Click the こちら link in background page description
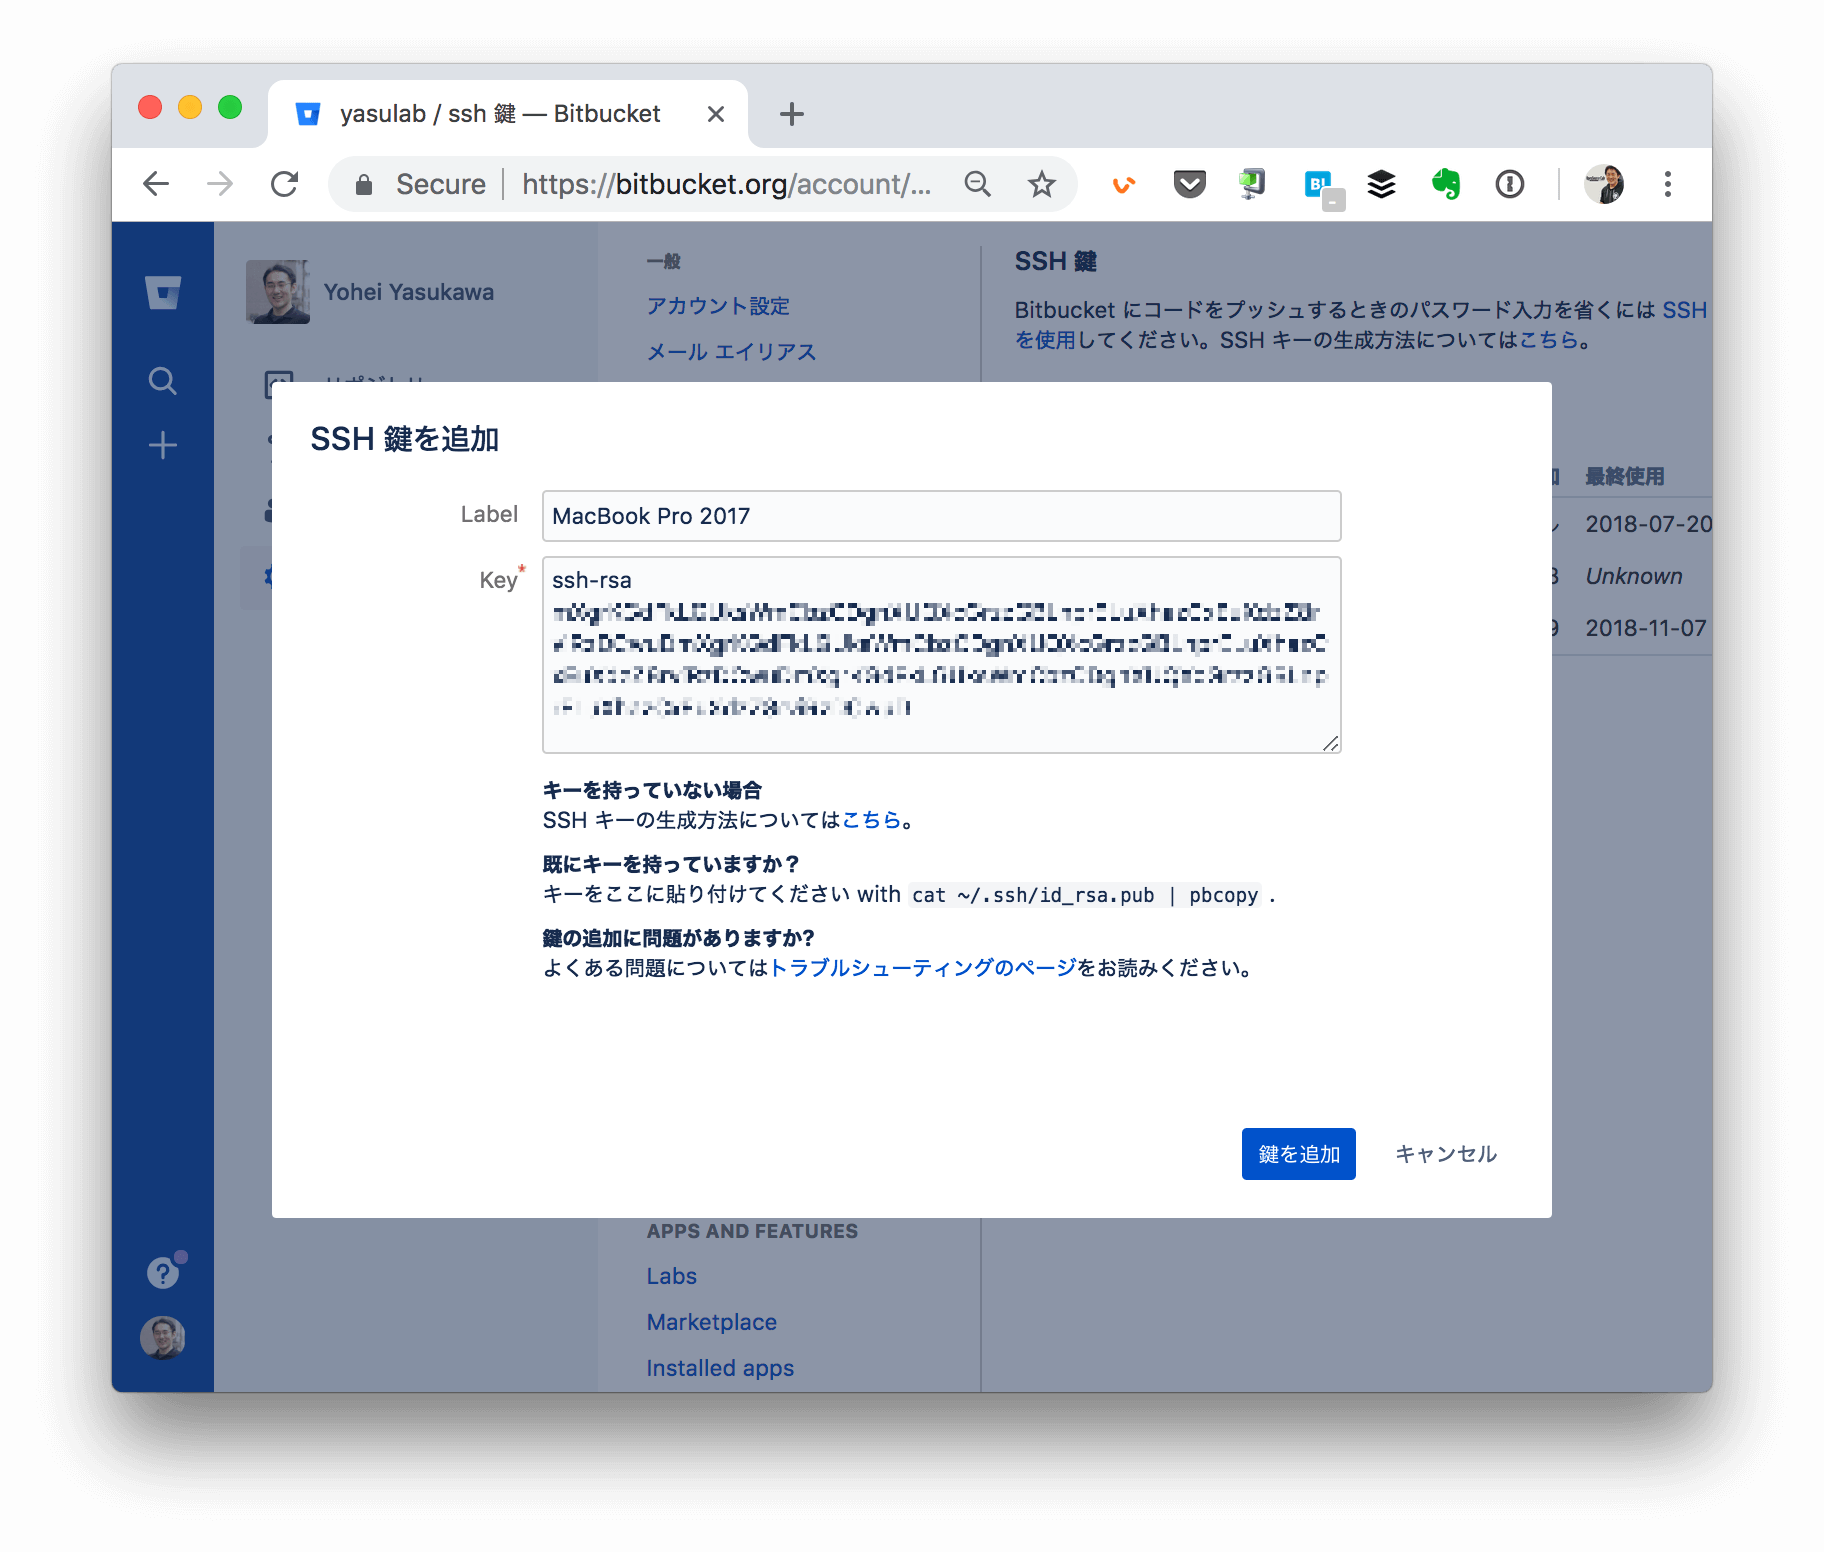 pyautogui.click(x=1549, y=340)
